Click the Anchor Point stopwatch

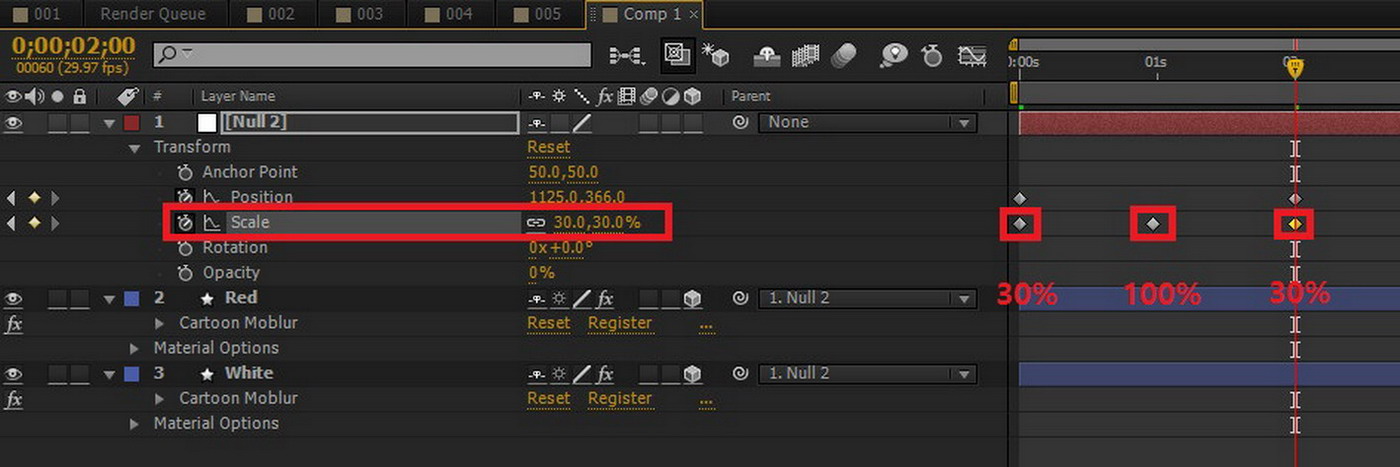184,172
